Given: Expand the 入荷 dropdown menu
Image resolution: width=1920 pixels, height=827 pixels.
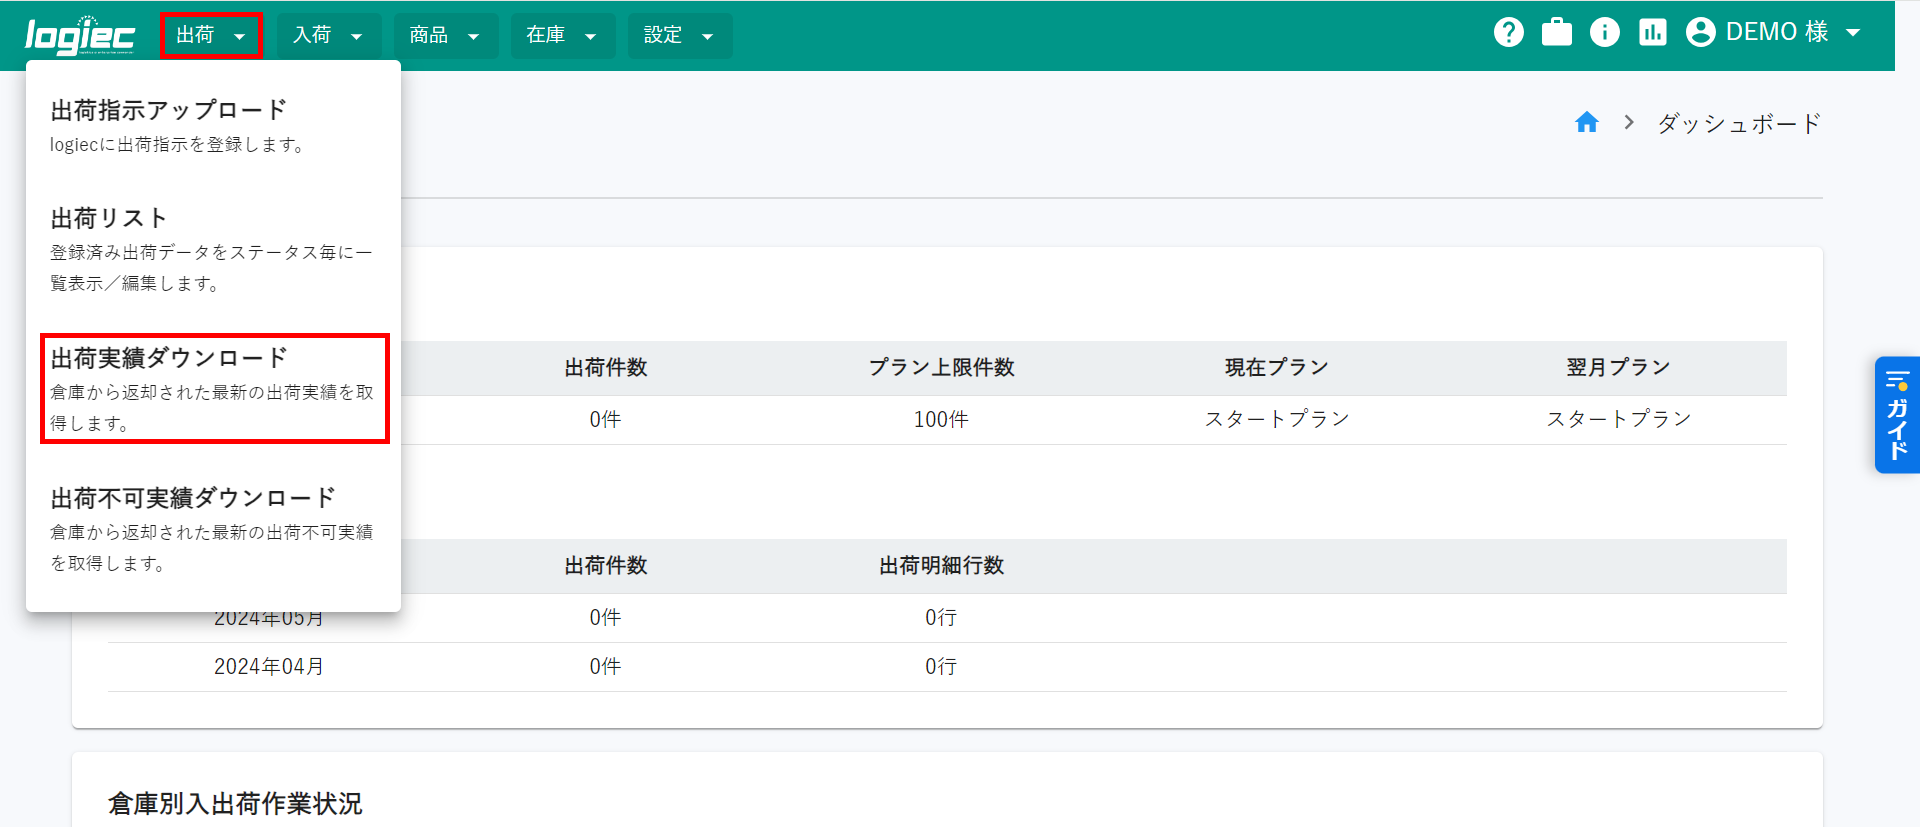Looking at the screenshot, I should (x=328, y=35).
